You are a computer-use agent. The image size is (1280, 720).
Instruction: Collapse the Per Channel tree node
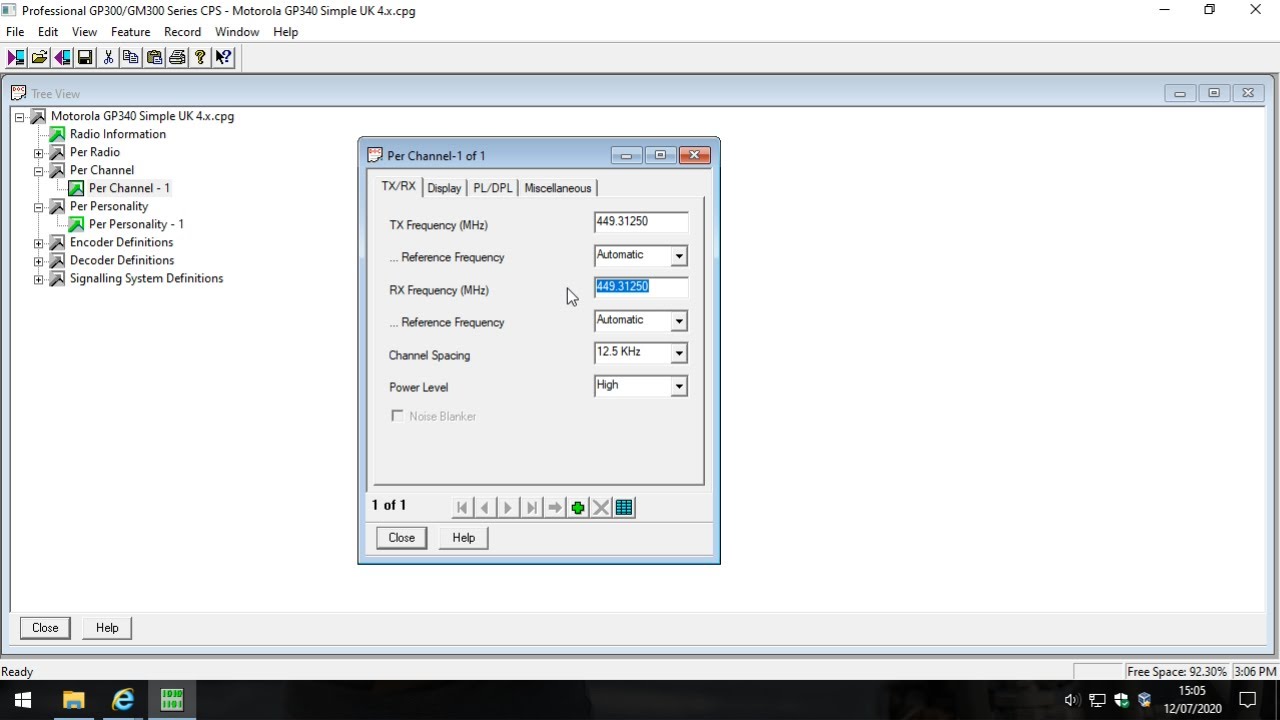(38, 171)
